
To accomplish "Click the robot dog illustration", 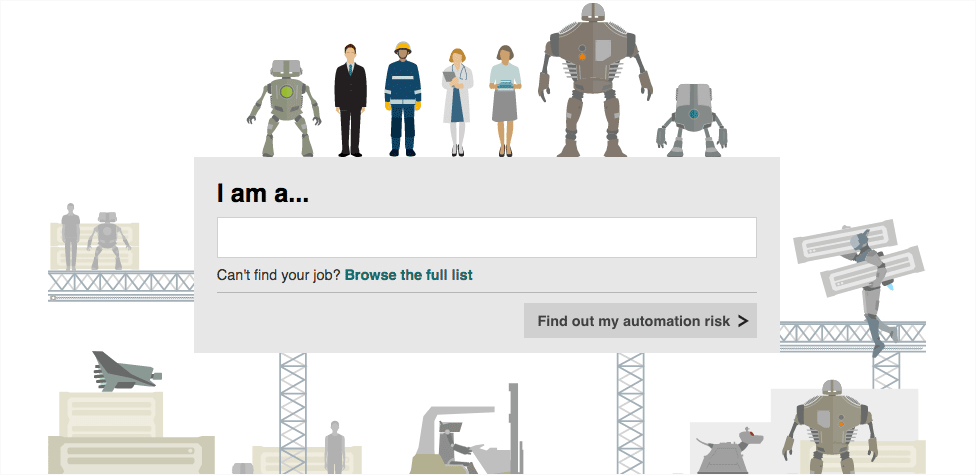I will (730, 451).
